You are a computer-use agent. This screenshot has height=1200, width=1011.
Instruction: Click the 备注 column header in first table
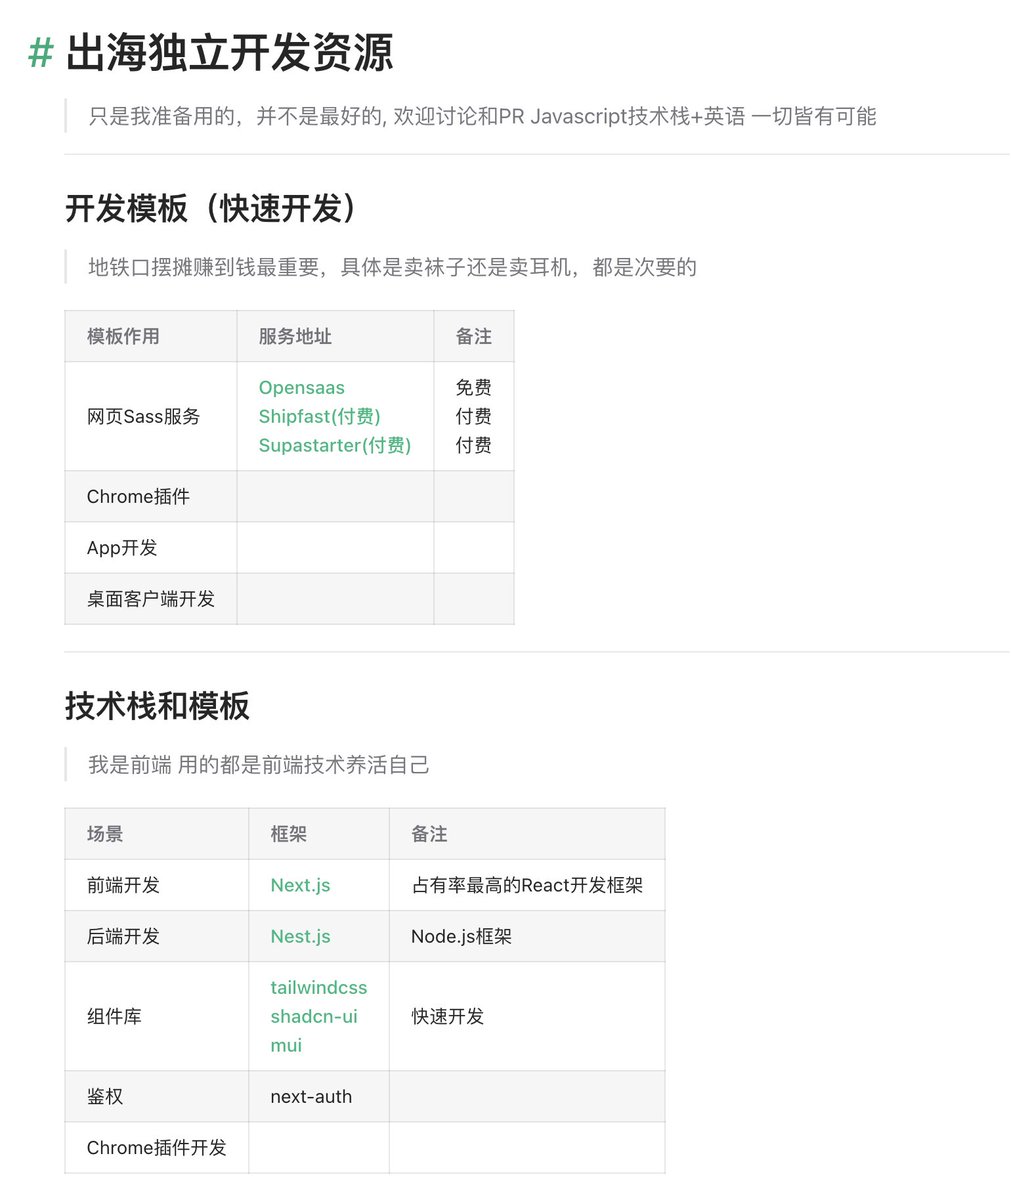click(x=473, y=336)
